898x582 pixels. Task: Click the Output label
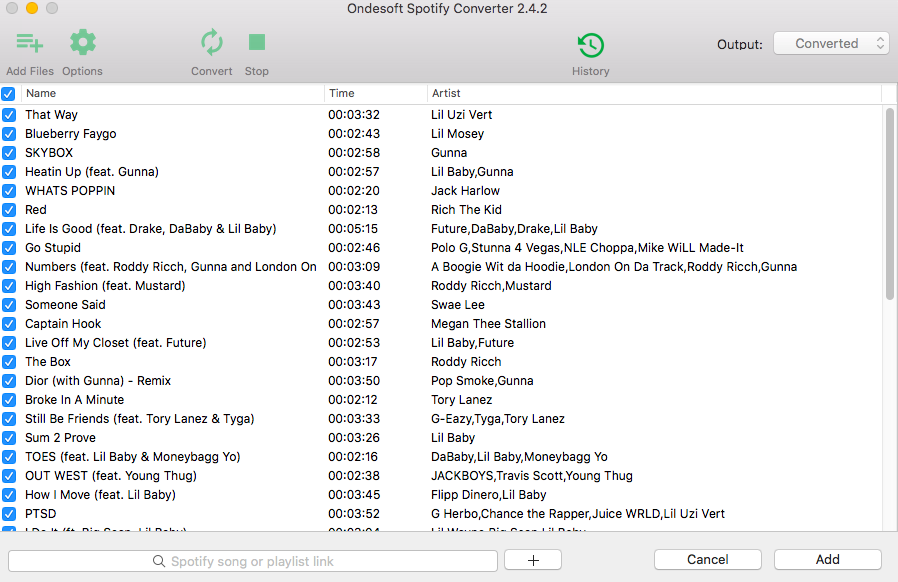[739, 44]
